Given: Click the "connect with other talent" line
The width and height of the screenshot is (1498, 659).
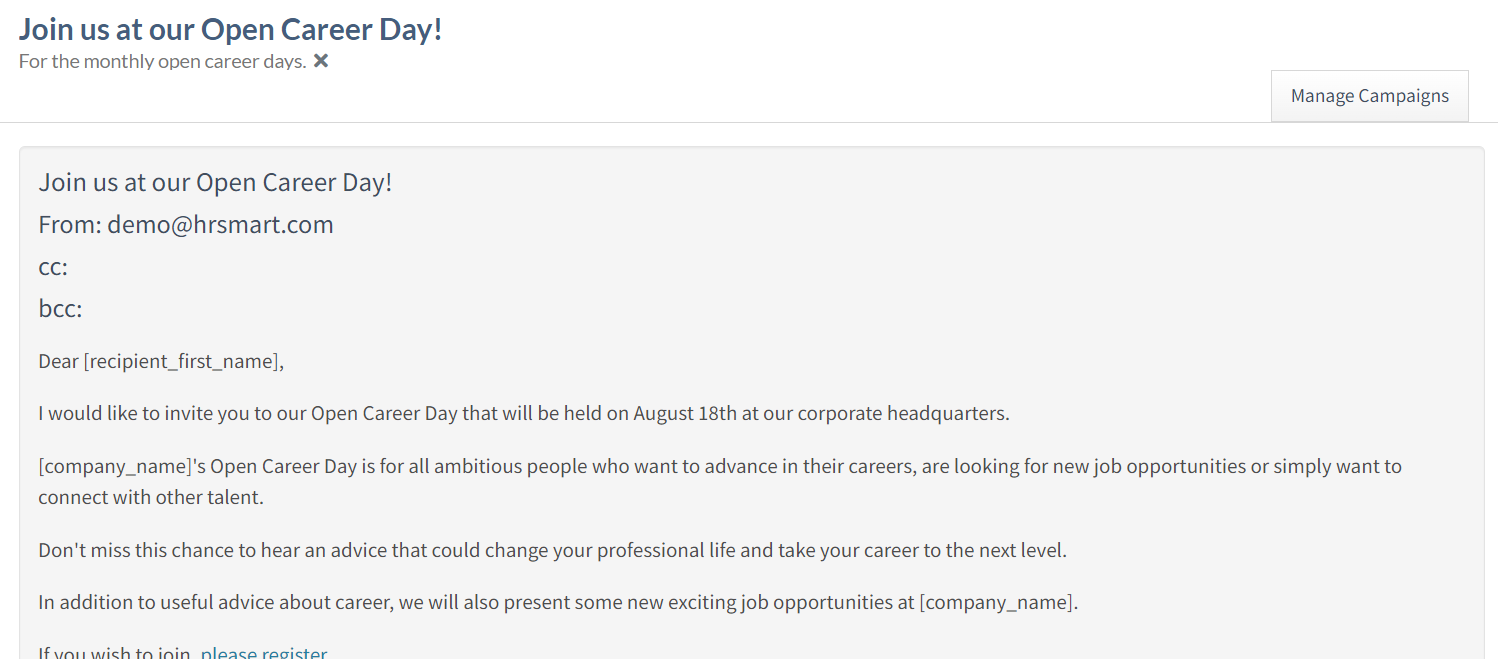Looking at the screenshot, I should [151, 497].
